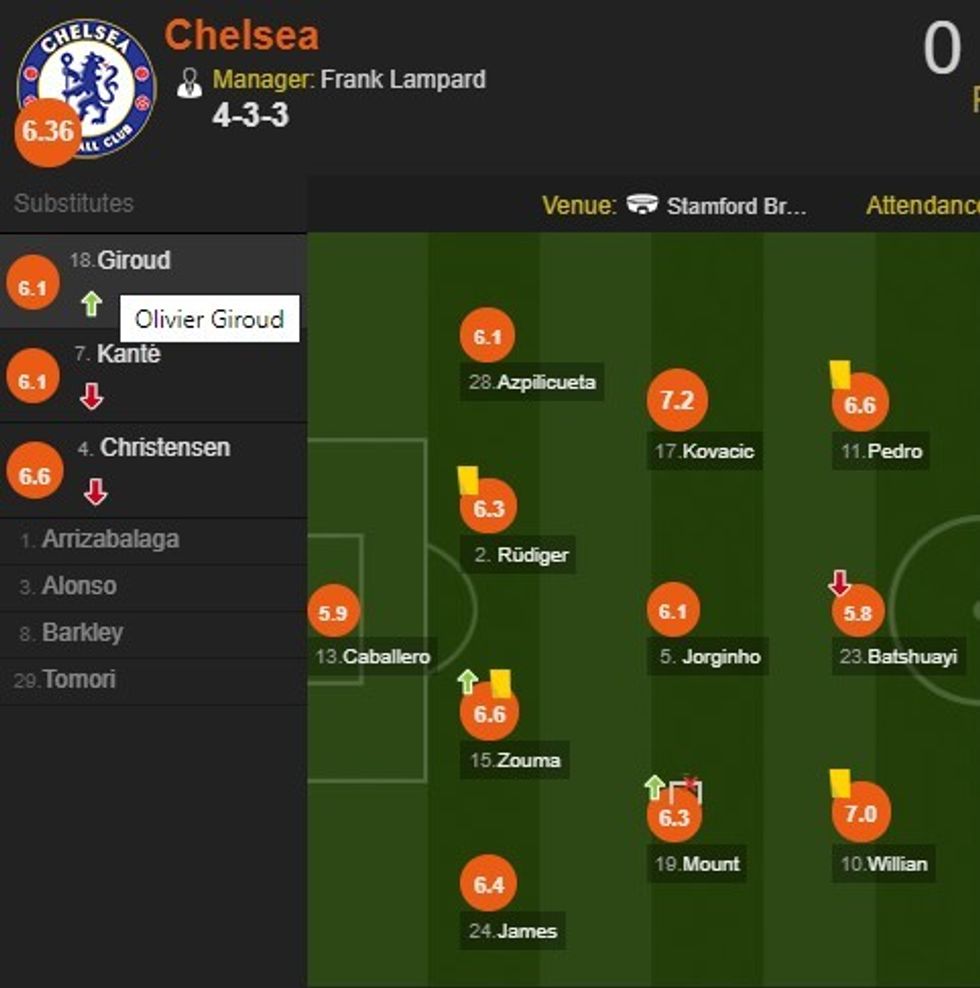Click Kovacic's 7.2 rating circle
Viewport: 980px width, 988px height.
tap(677, 401)
